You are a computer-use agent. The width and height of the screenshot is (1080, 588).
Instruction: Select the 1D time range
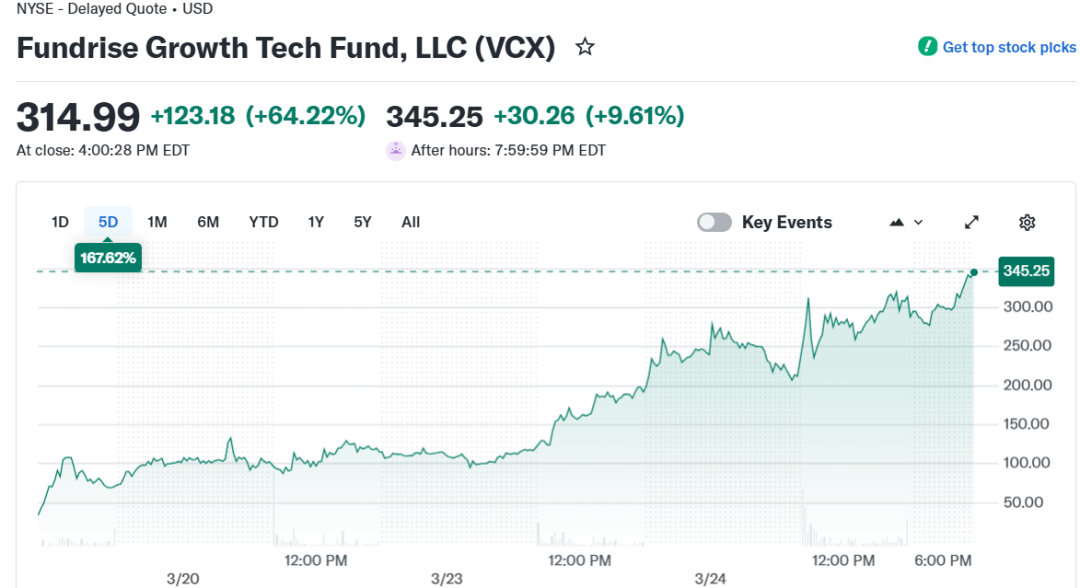coord(60,222)
